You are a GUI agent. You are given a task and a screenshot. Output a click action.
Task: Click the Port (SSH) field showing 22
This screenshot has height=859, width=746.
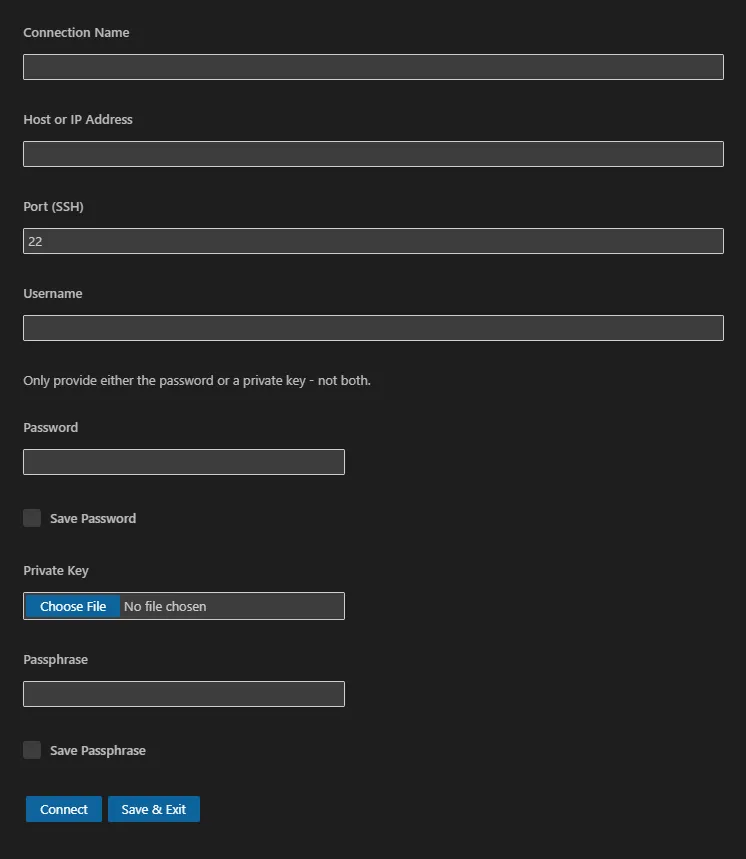pyautogui.click(x=373, y=241)
